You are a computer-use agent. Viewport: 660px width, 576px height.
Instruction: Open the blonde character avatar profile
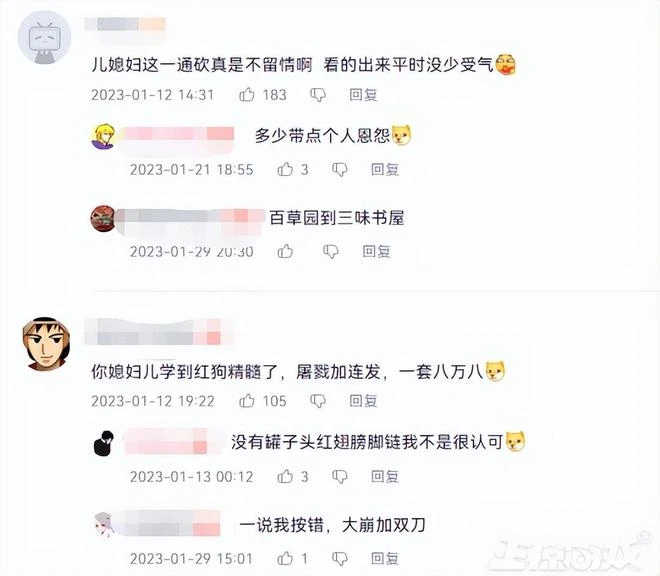pyautogui.click(x=104, y=136)
